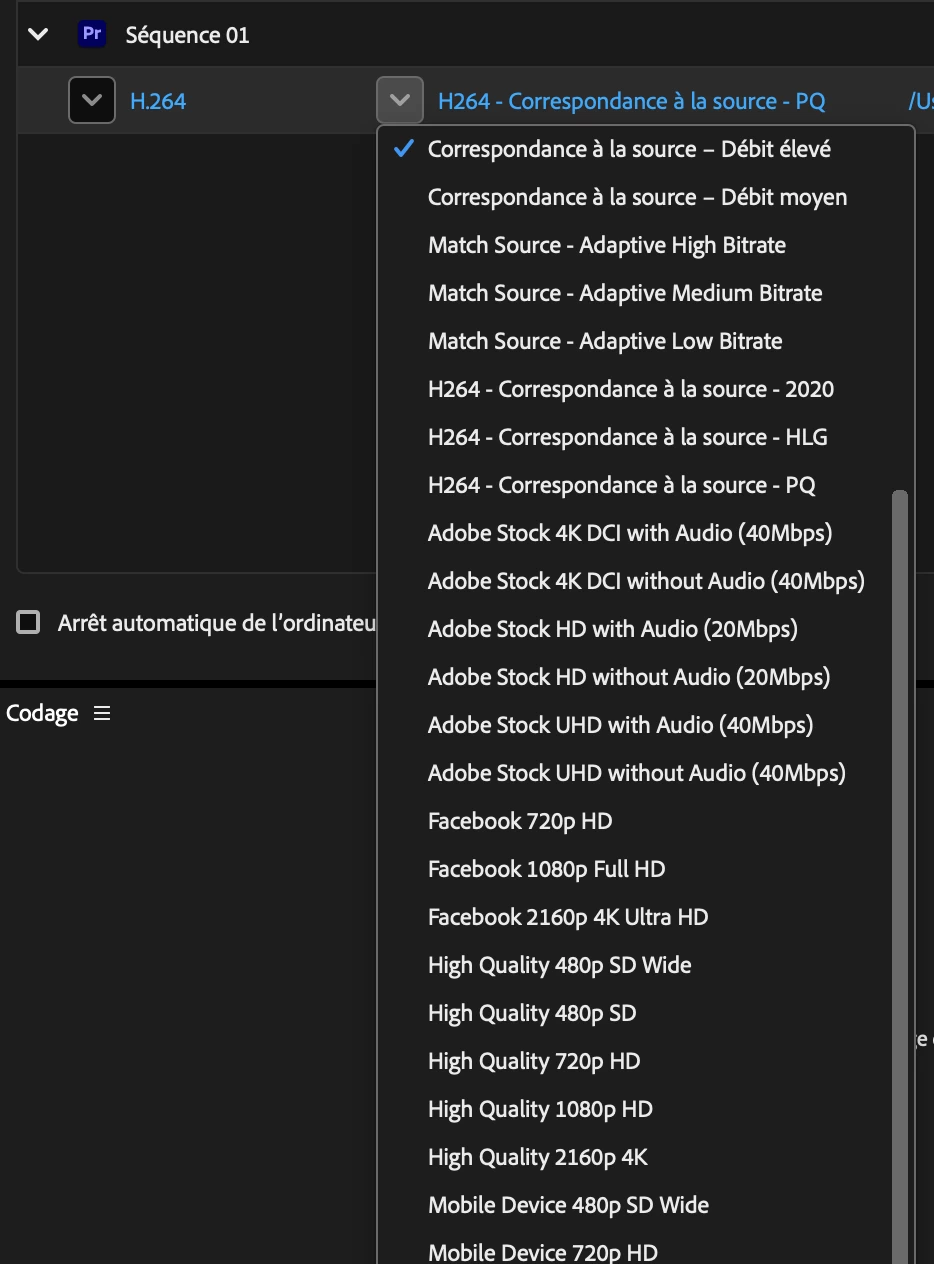Click the H264 - Correspondance à la source - PQ preset link
The height and width of the screenshot is (1264, 934).
point(632,101)
